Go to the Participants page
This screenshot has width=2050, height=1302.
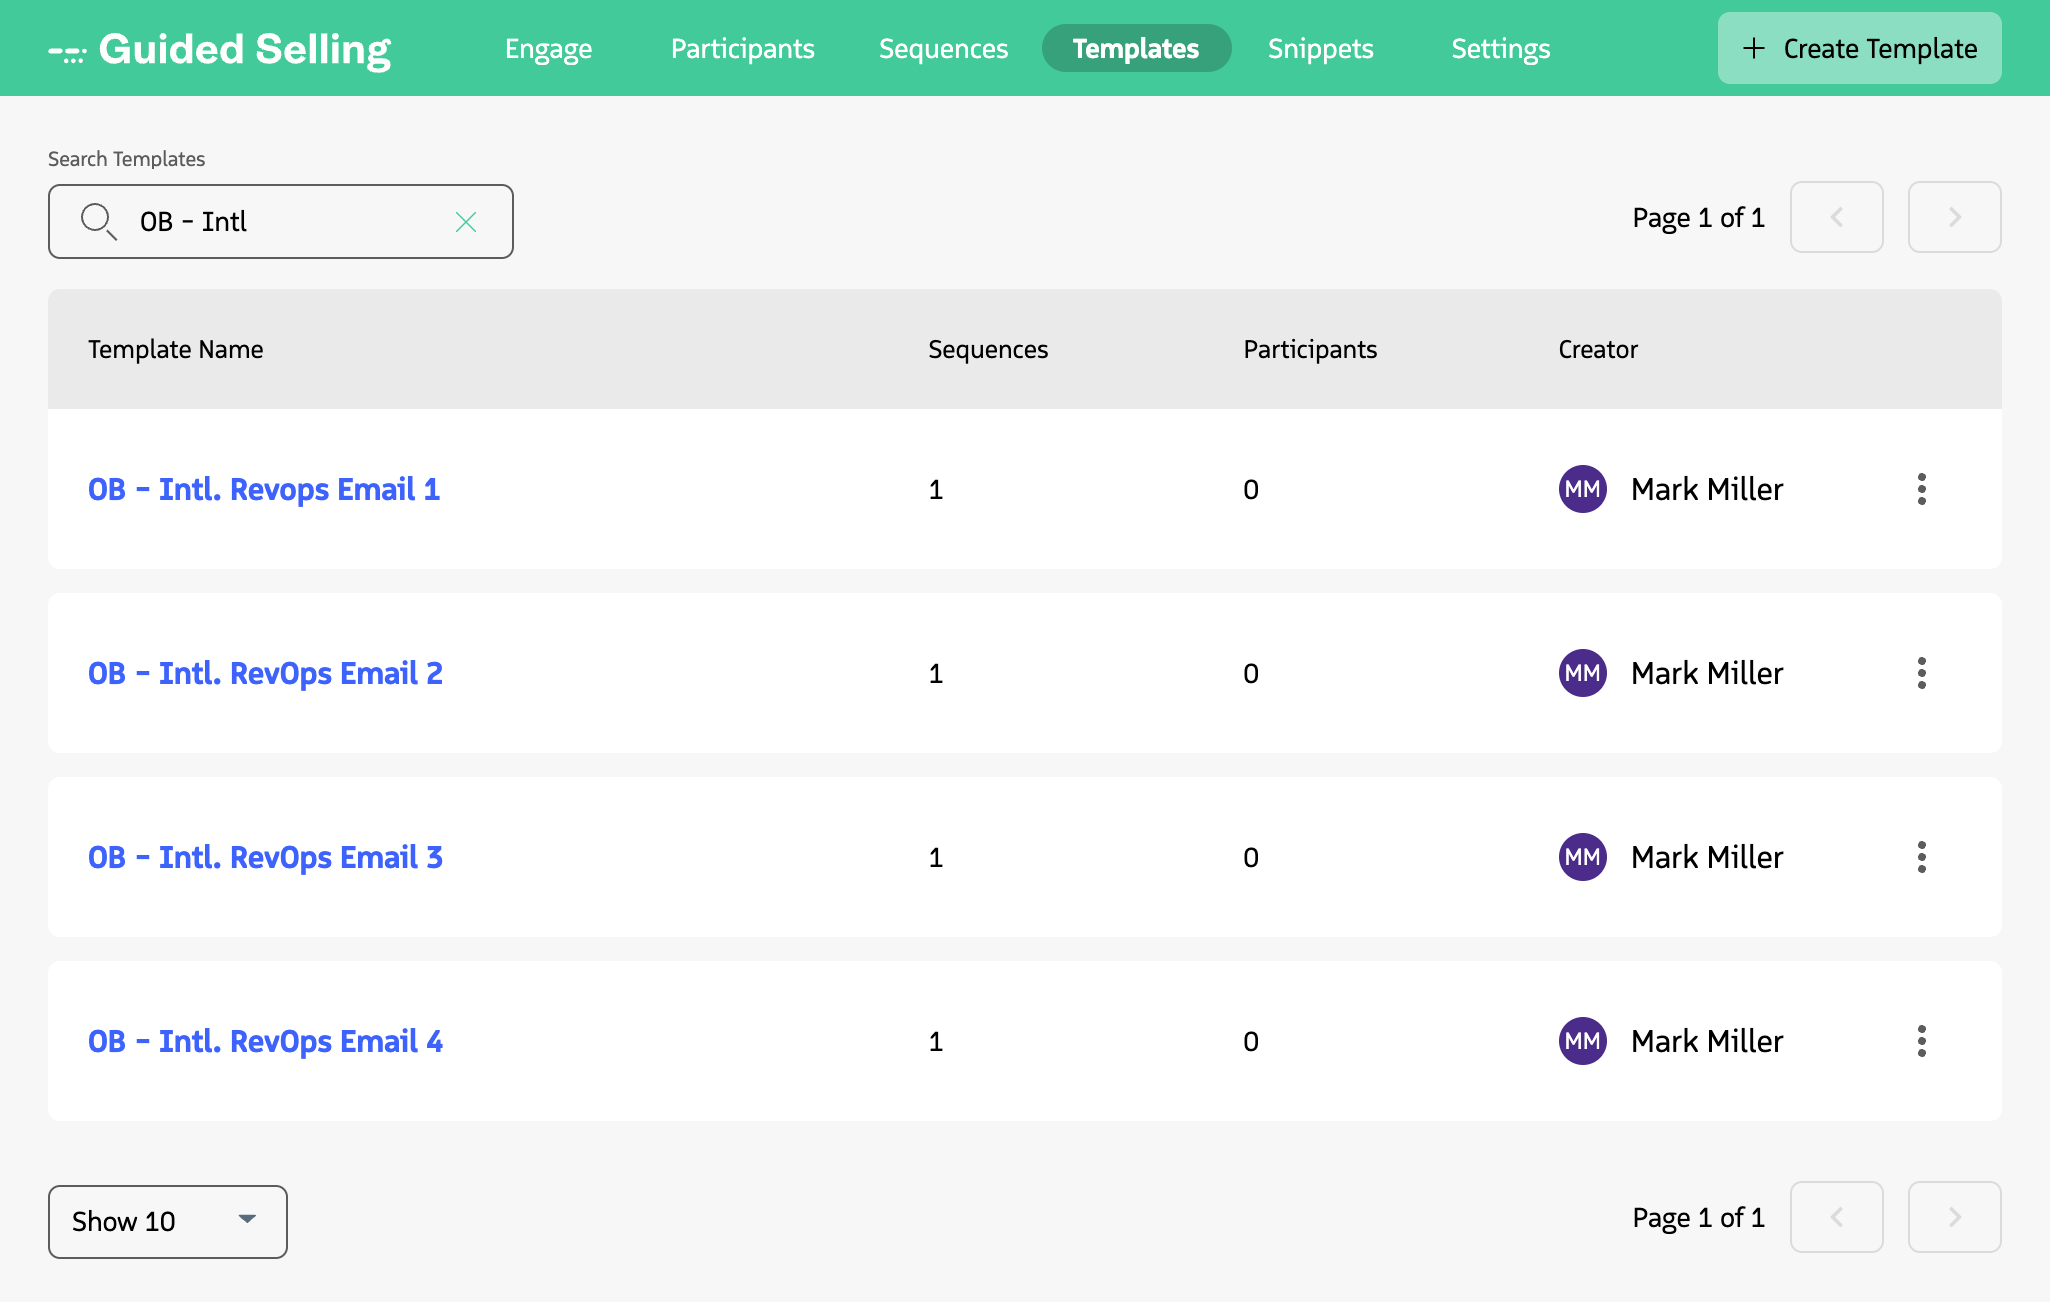742,48
